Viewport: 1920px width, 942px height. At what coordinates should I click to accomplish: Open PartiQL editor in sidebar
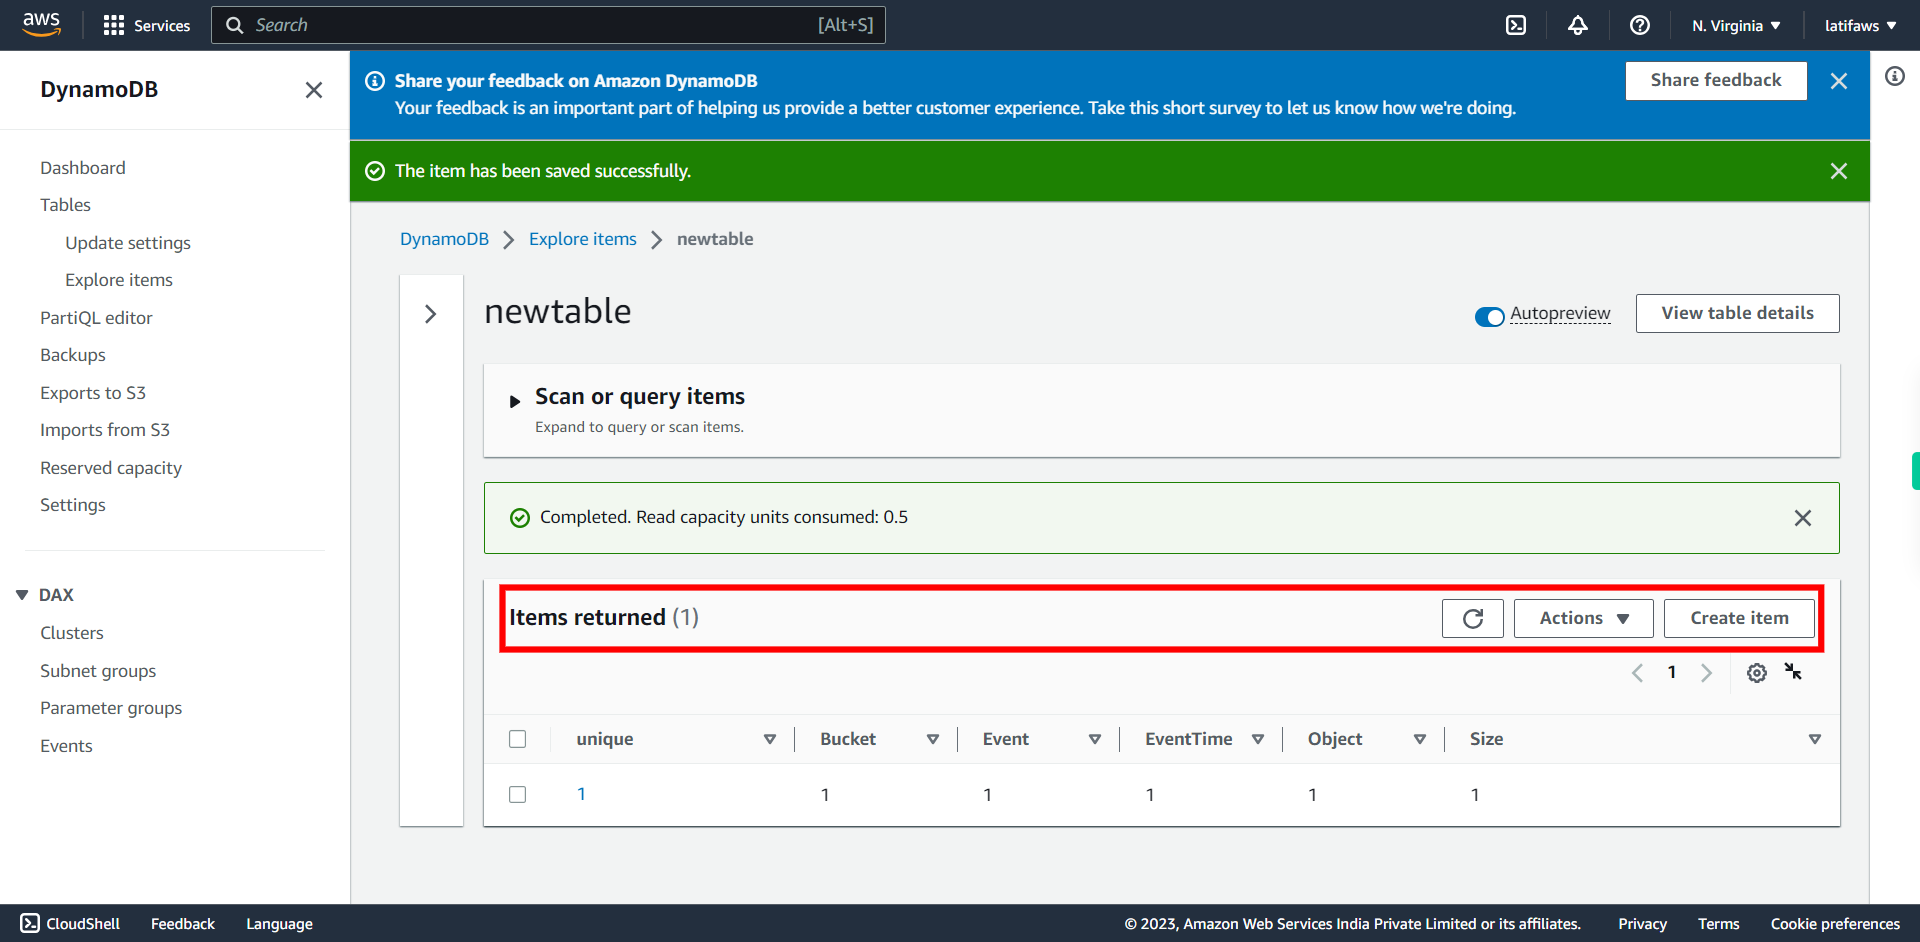[96, 318]
